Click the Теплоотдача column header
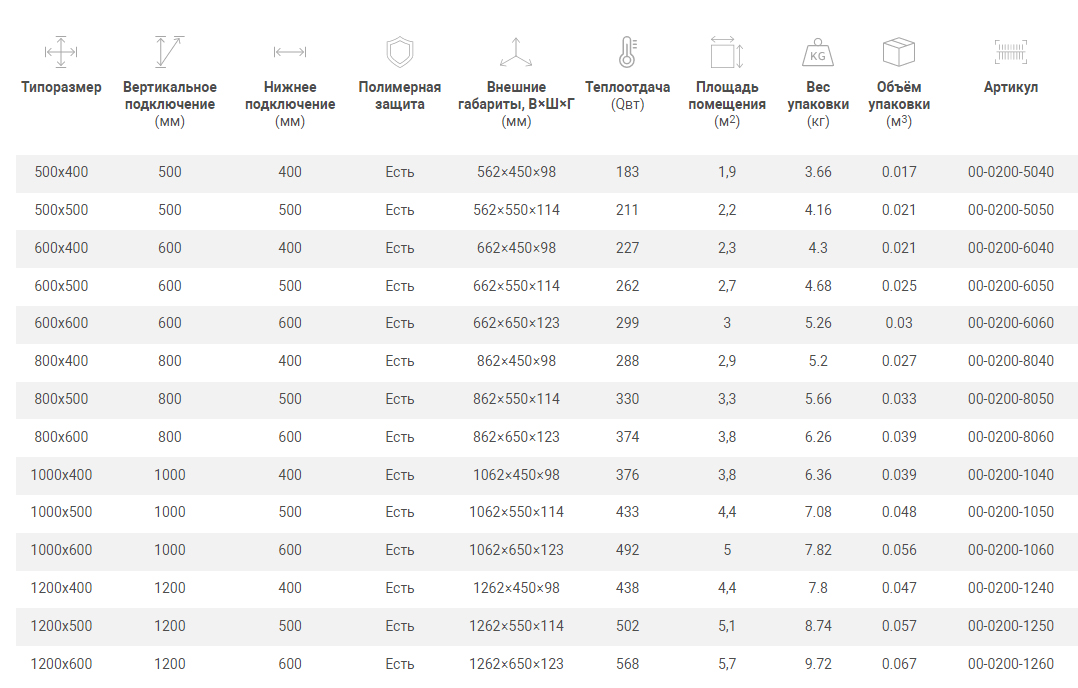The height and width of the screenshot is (688, 1078). (627, 88)
